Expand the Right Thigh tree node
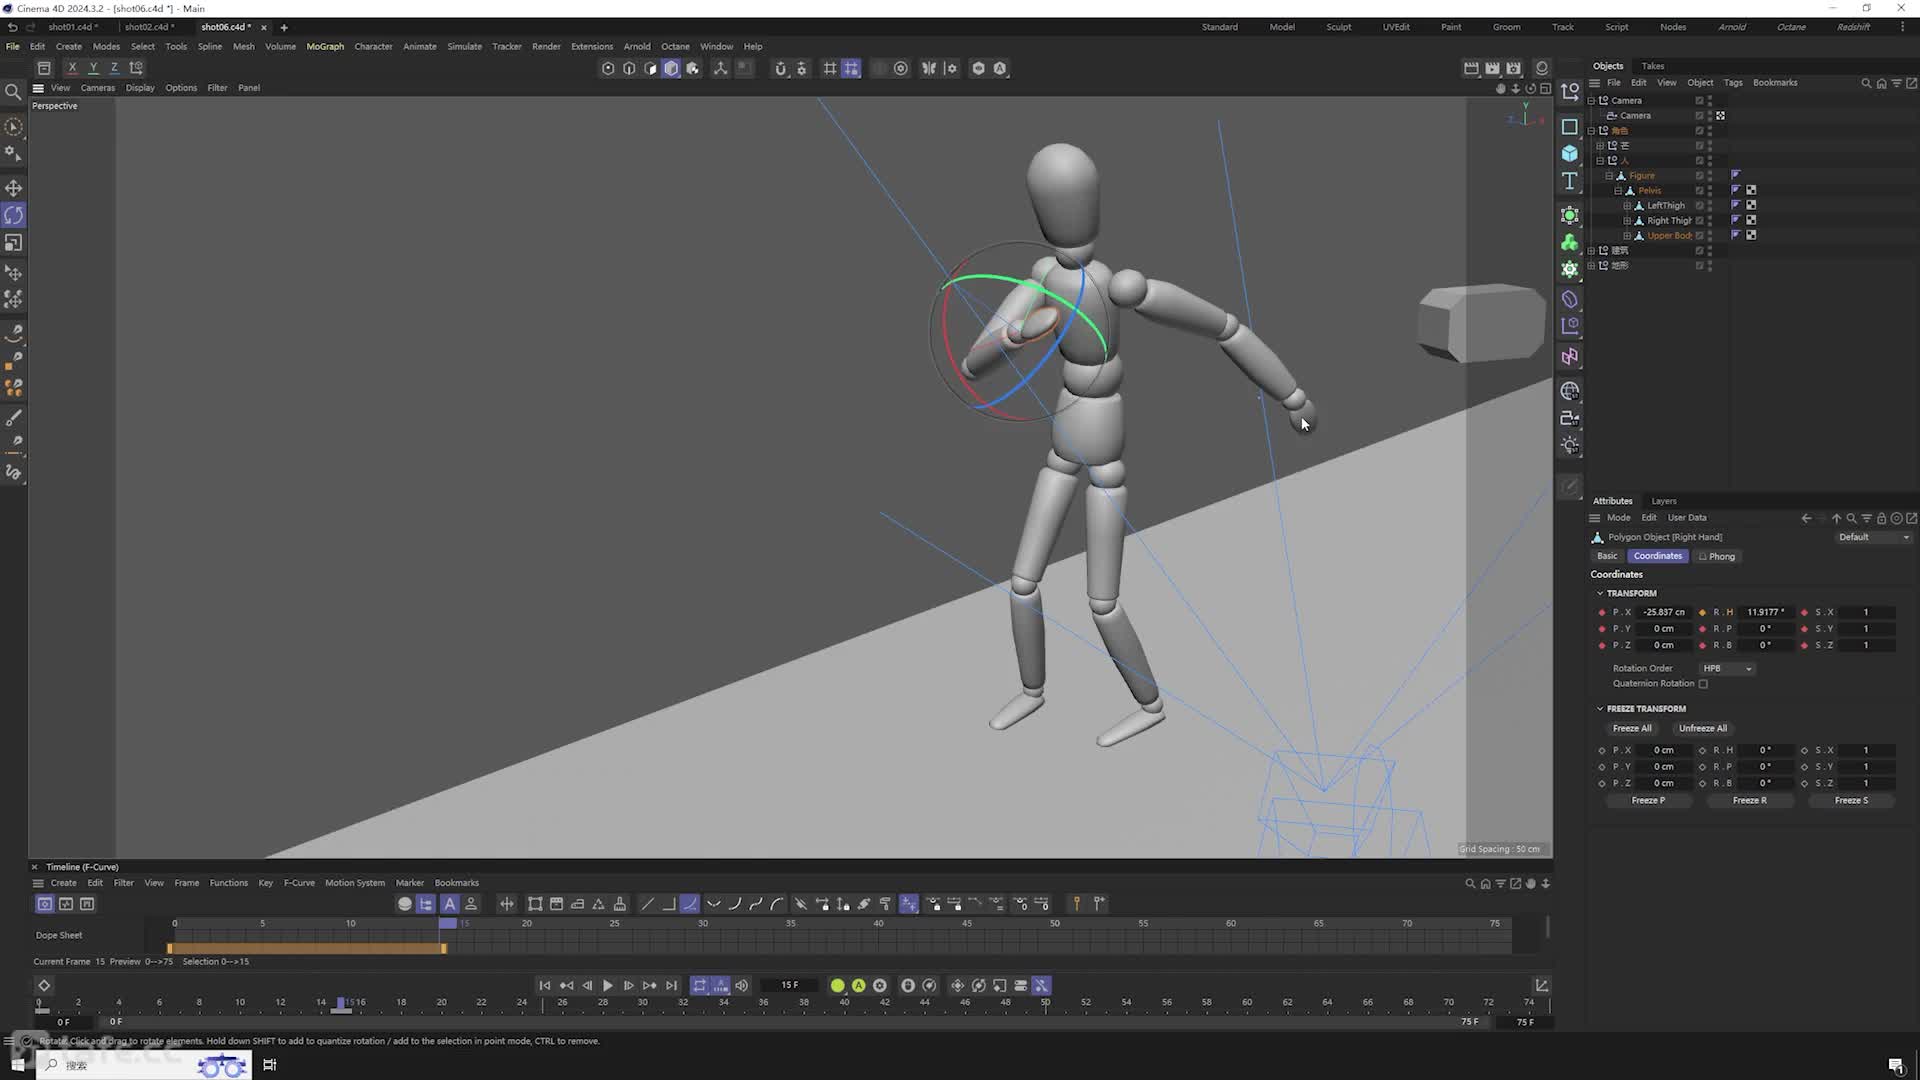This screenshot has width=1920, height=1080. tap(1627, 221)
